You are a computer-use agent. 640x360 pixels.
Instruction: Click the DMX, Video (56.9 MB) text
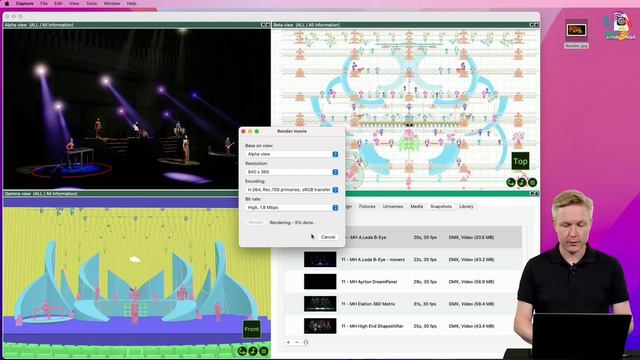(471, 282)
